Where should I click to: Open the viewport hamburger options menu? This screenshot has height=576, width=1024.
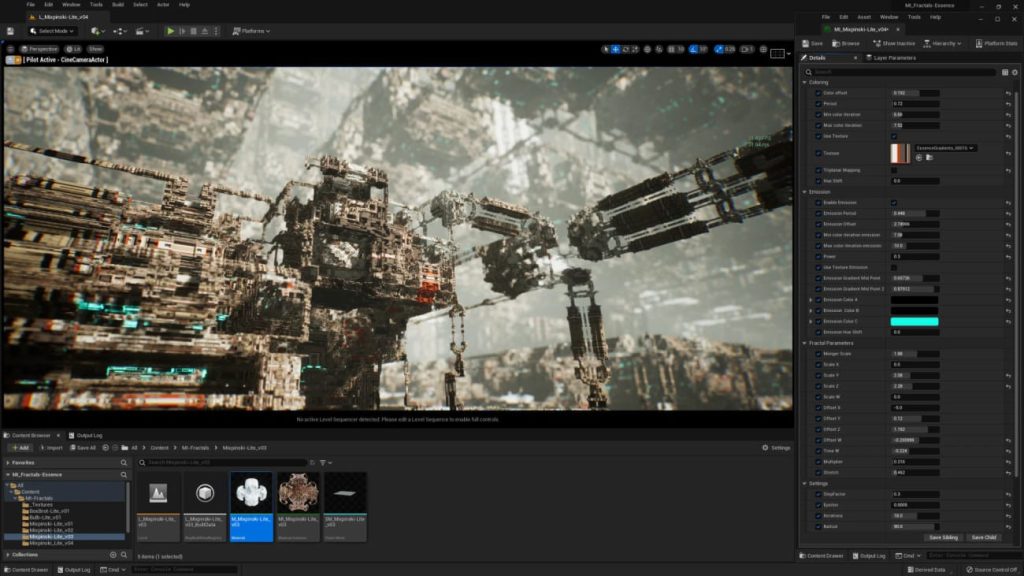[11, 49]
